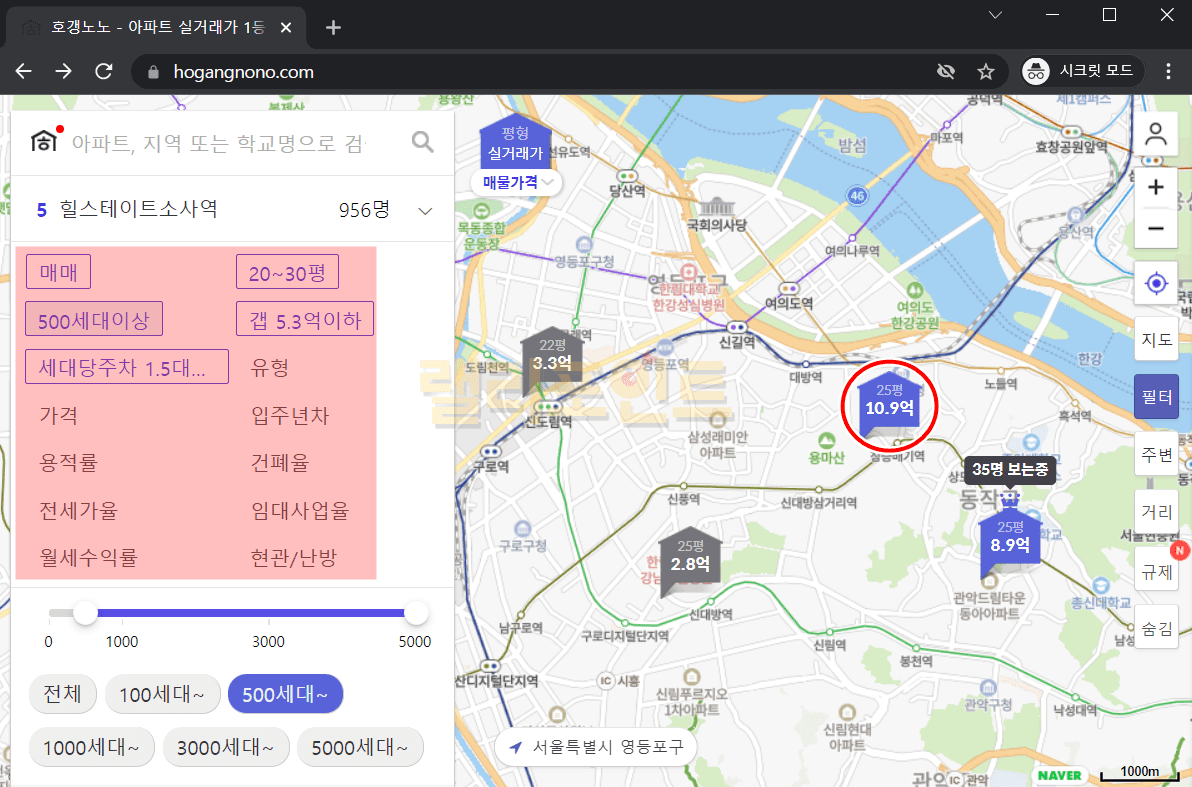Zoom in the map with plus button
Viewport: 1192px width, 787px height.
coord(1156,187)
